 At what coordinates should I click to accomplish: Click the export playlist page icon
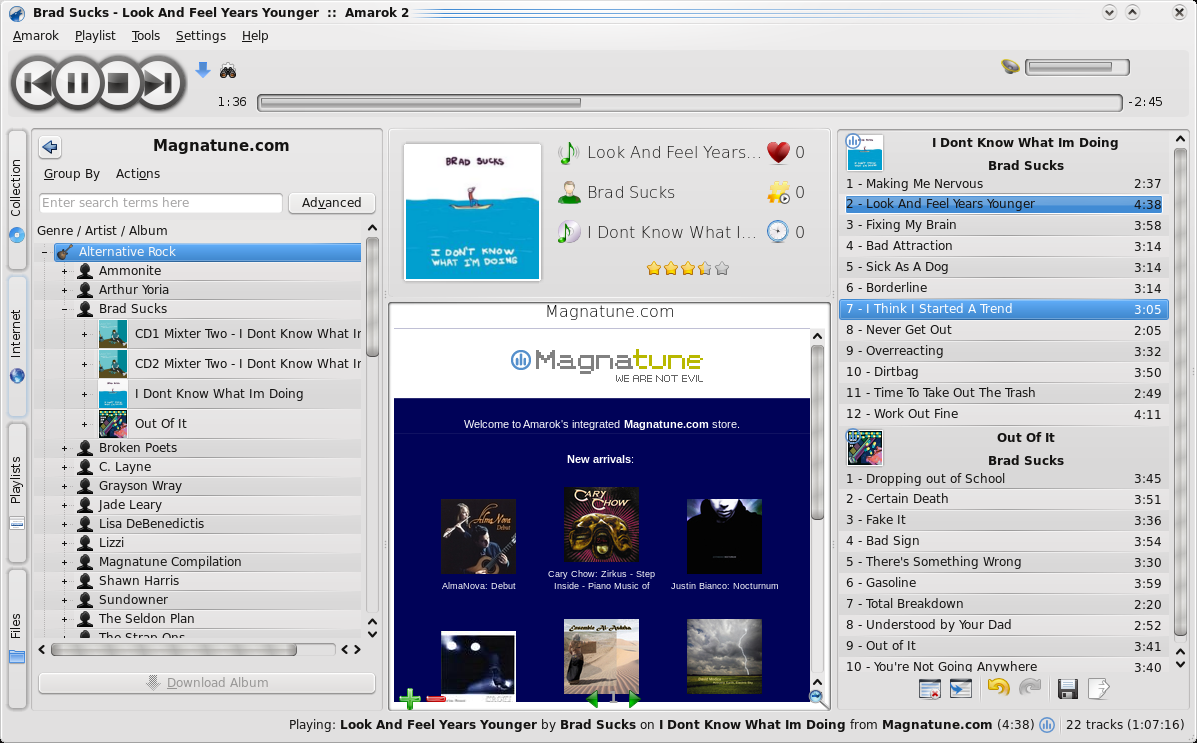pyautogui.click(x=1098, y=688)
